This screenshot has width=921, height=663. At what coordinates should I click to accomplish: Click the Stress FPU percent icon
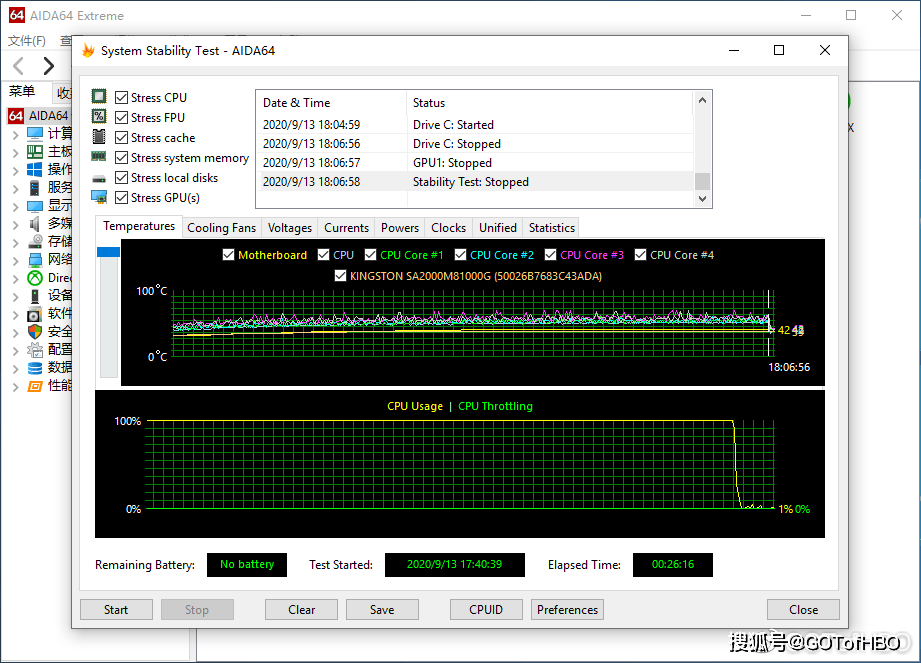pyautogui.click(x=99, y=116)
